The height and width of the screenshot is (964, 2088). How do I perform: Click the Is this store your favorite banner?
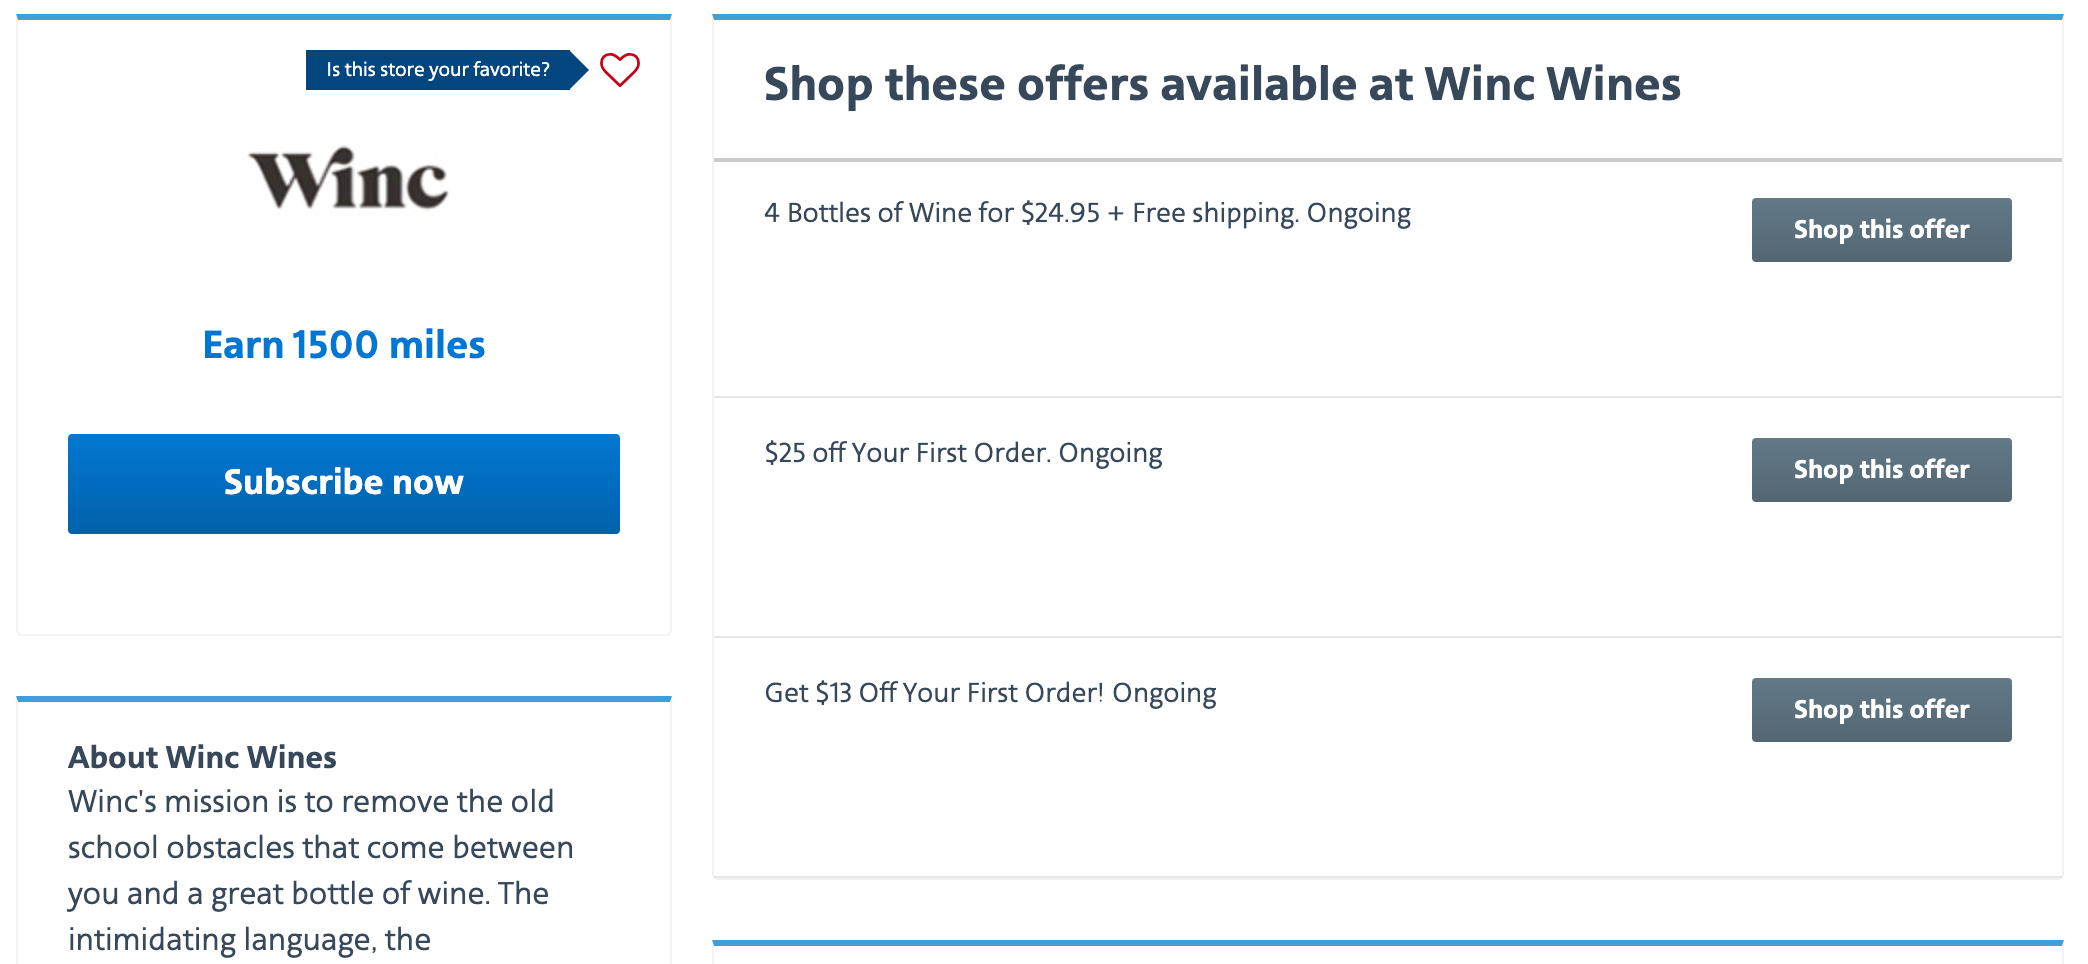(437, 70)
